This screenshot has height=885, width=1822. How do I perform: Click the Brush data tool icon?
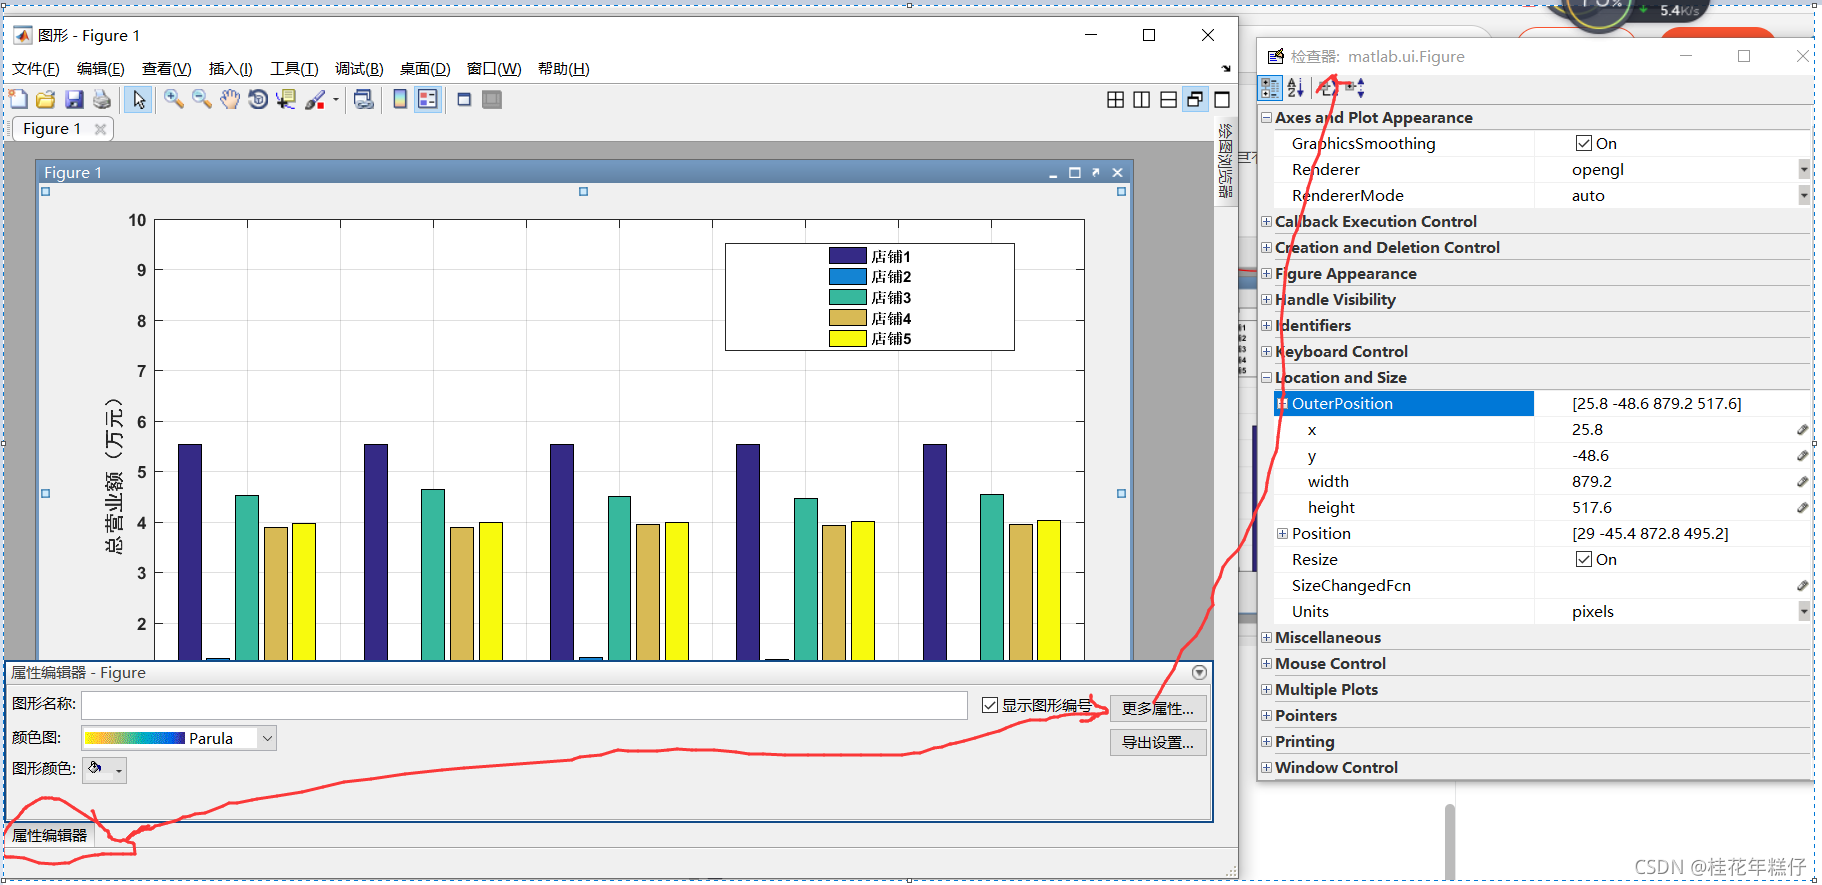tap(315, 99)
